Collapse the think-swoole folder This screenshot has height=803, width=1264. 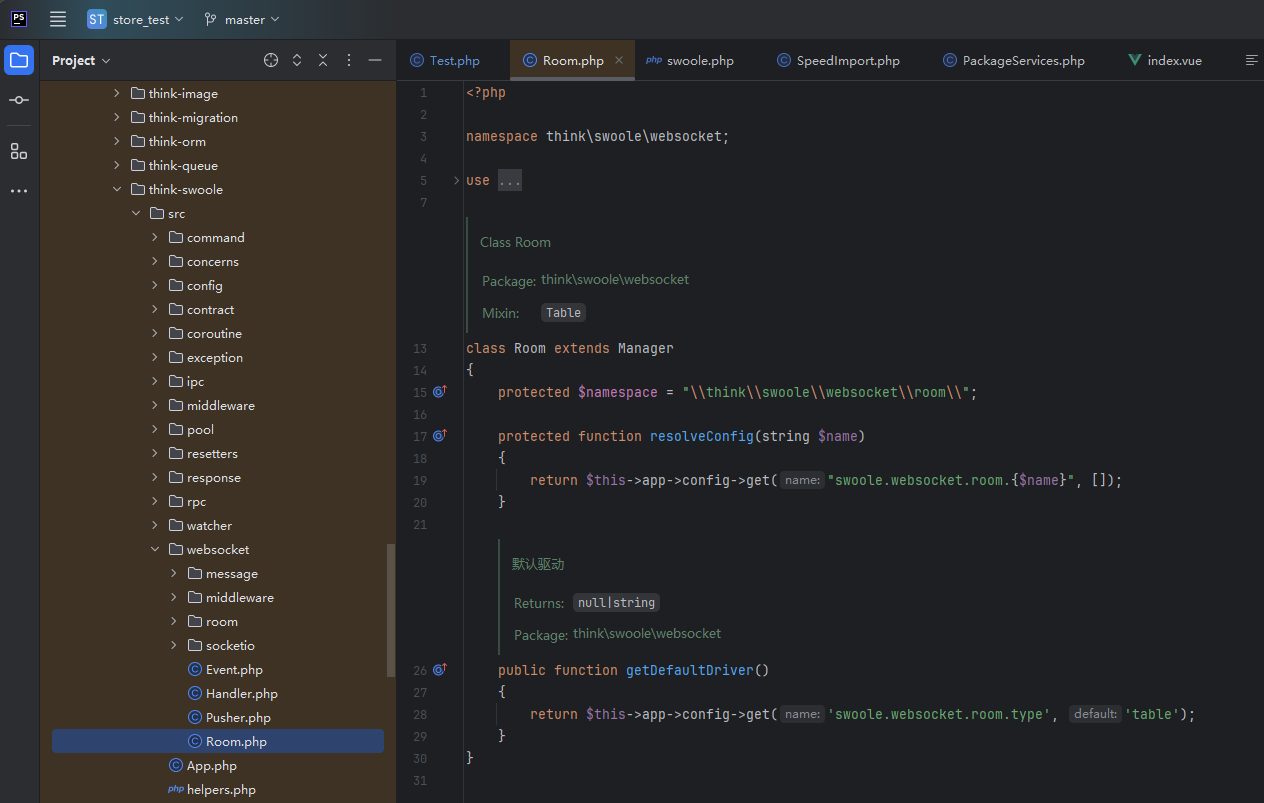pos(116,189)
